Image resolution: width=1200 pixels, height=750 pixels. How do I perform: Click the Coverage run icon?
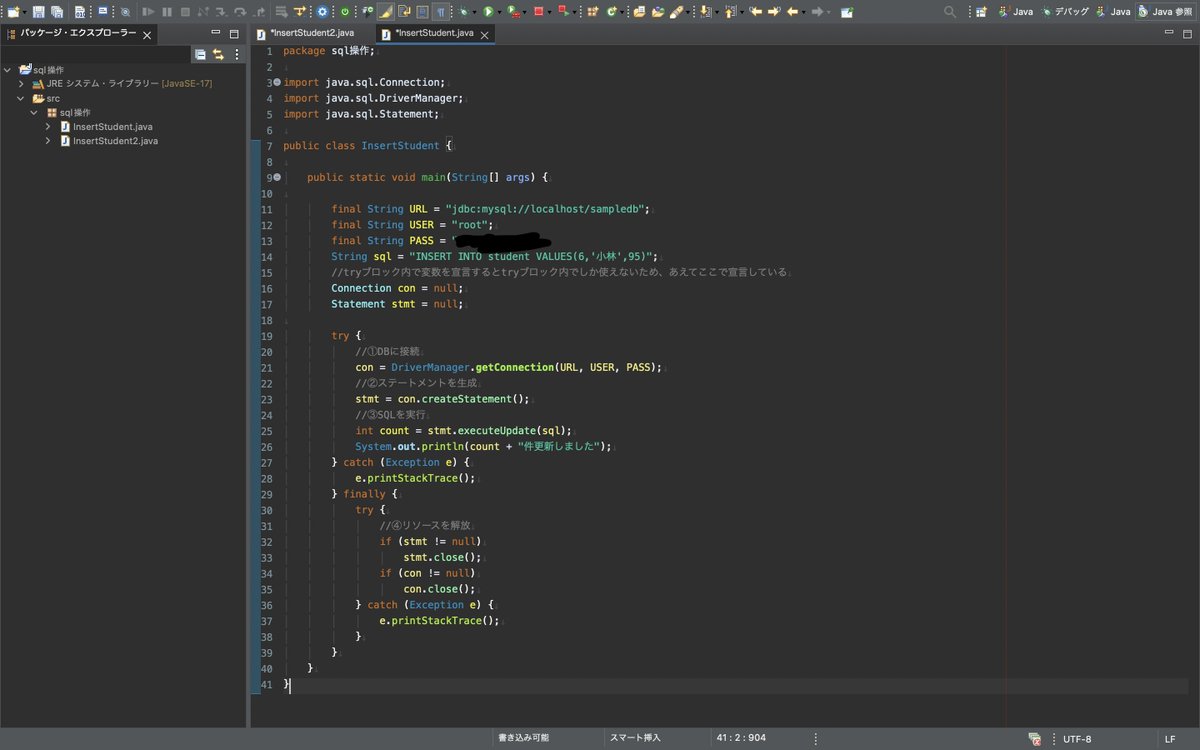(514, 12)
